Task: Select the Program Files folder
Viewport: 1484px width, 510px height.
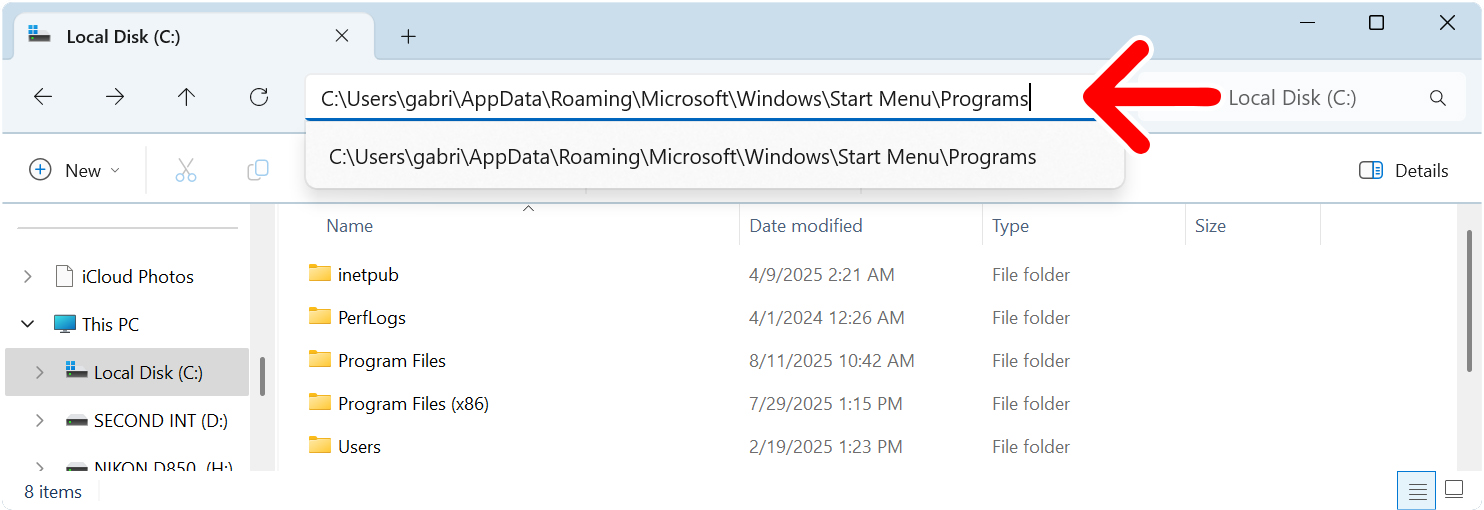Action: tap(391, 361)
